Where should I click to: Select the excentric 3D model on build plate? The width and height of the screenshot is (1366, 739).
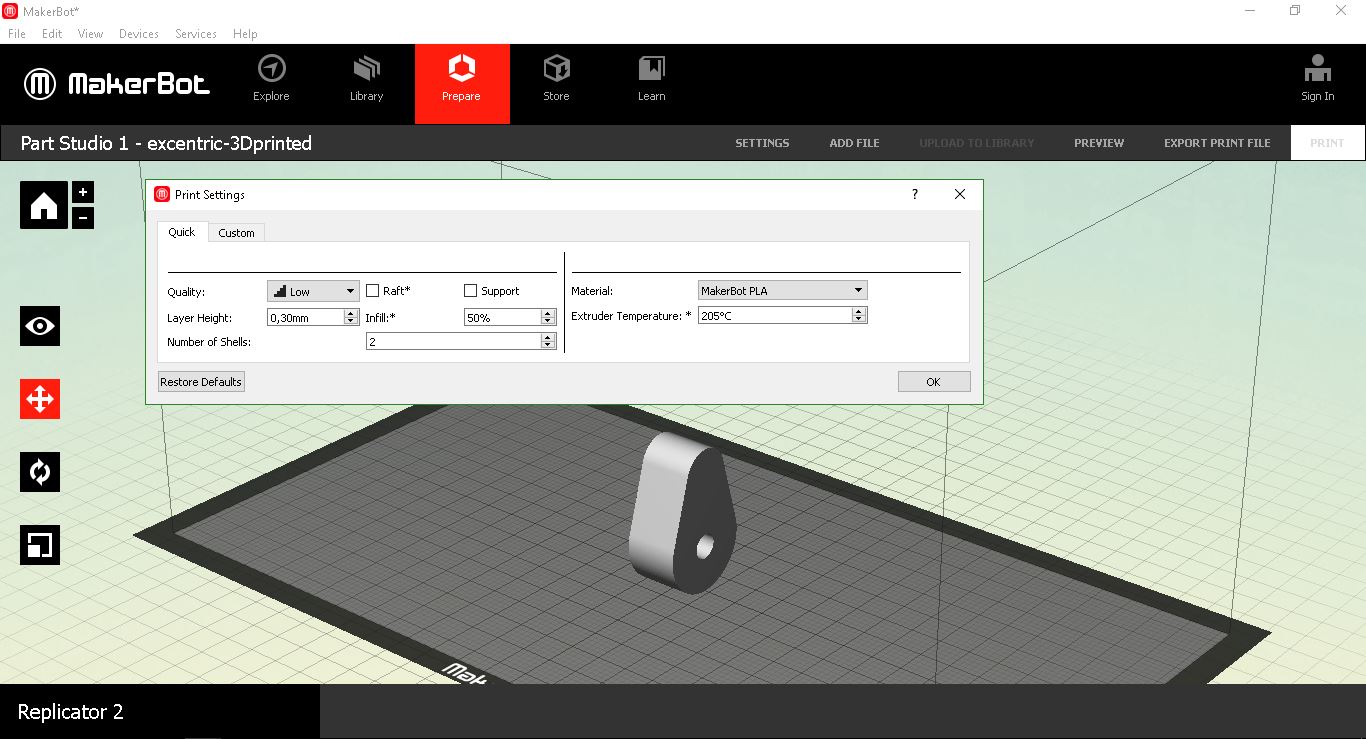pyautogui.click(x=682, y=512)
